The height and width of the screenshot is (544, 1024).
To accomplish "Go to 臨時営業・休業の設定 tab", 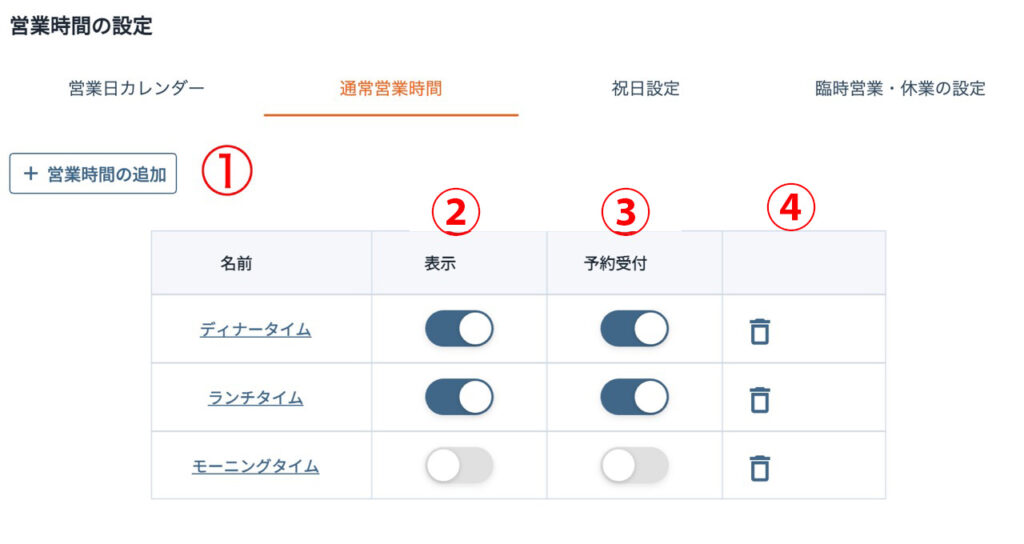I will tap(900, 89).
